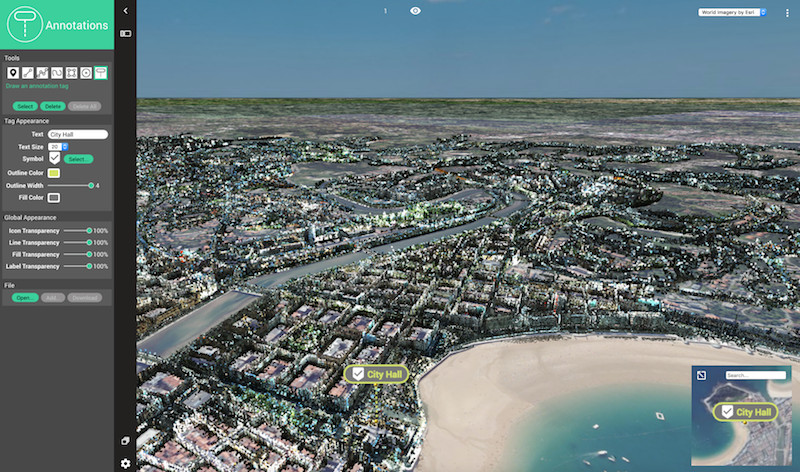
Task: Expand the minimap with resize icon
Action: (702, 376)
